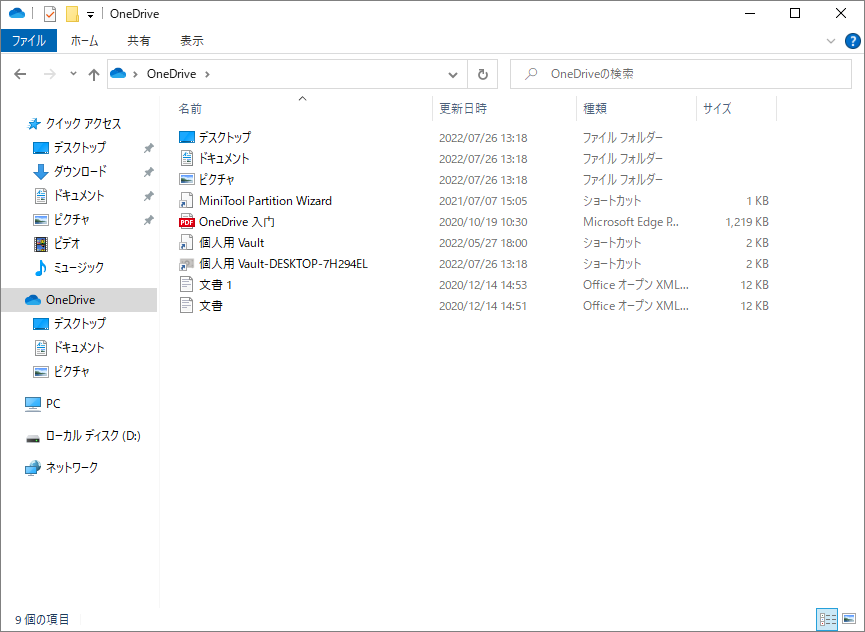The width and height of the screenshot is (865, 632).
Task: Open Quick Access Toolbar customize dropdown
Action: tap(90, 15)
